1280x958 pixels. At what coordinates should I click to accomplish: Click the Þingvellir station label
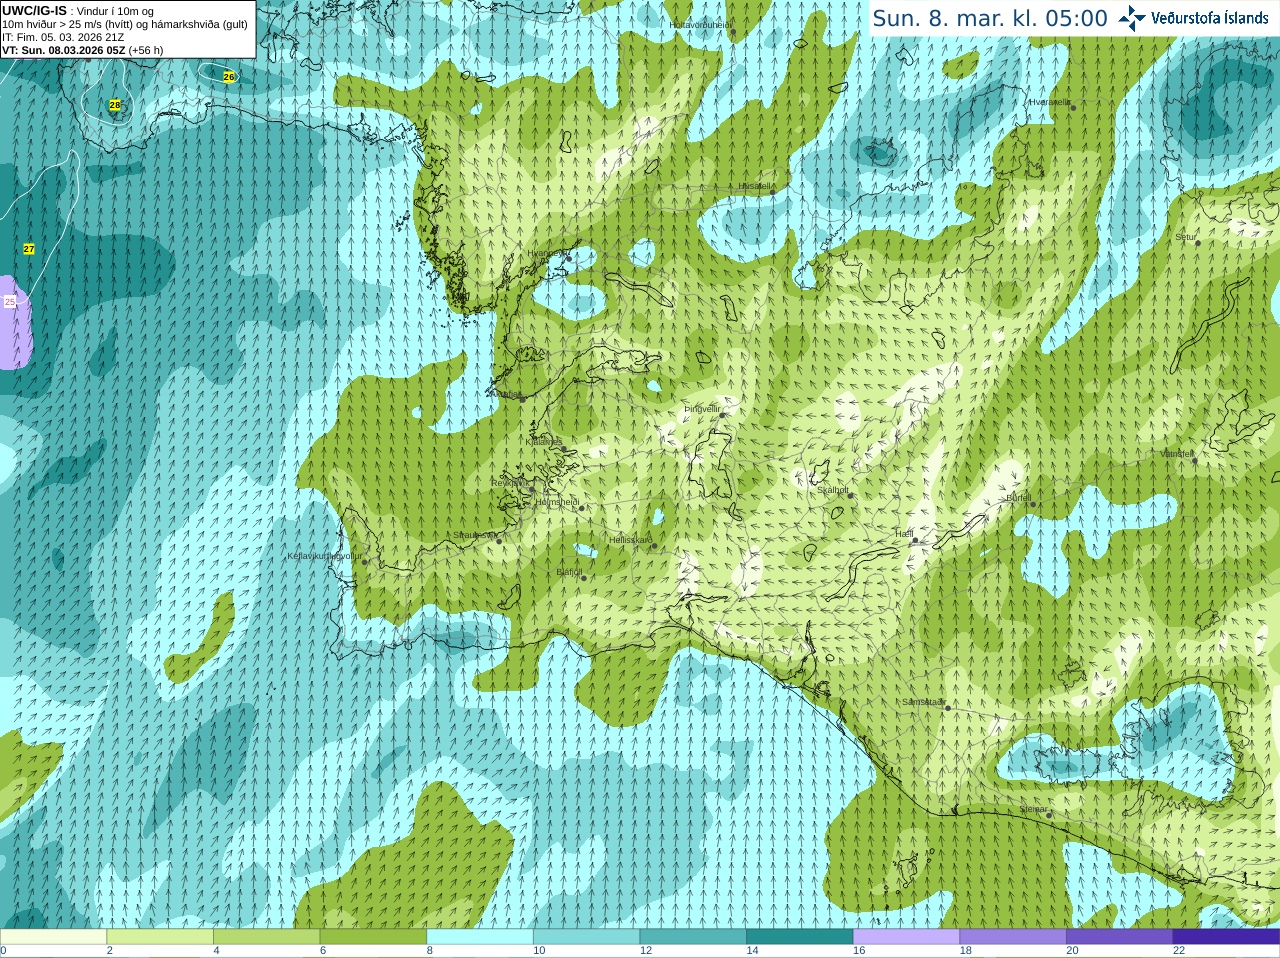click(x=702, y=409)
